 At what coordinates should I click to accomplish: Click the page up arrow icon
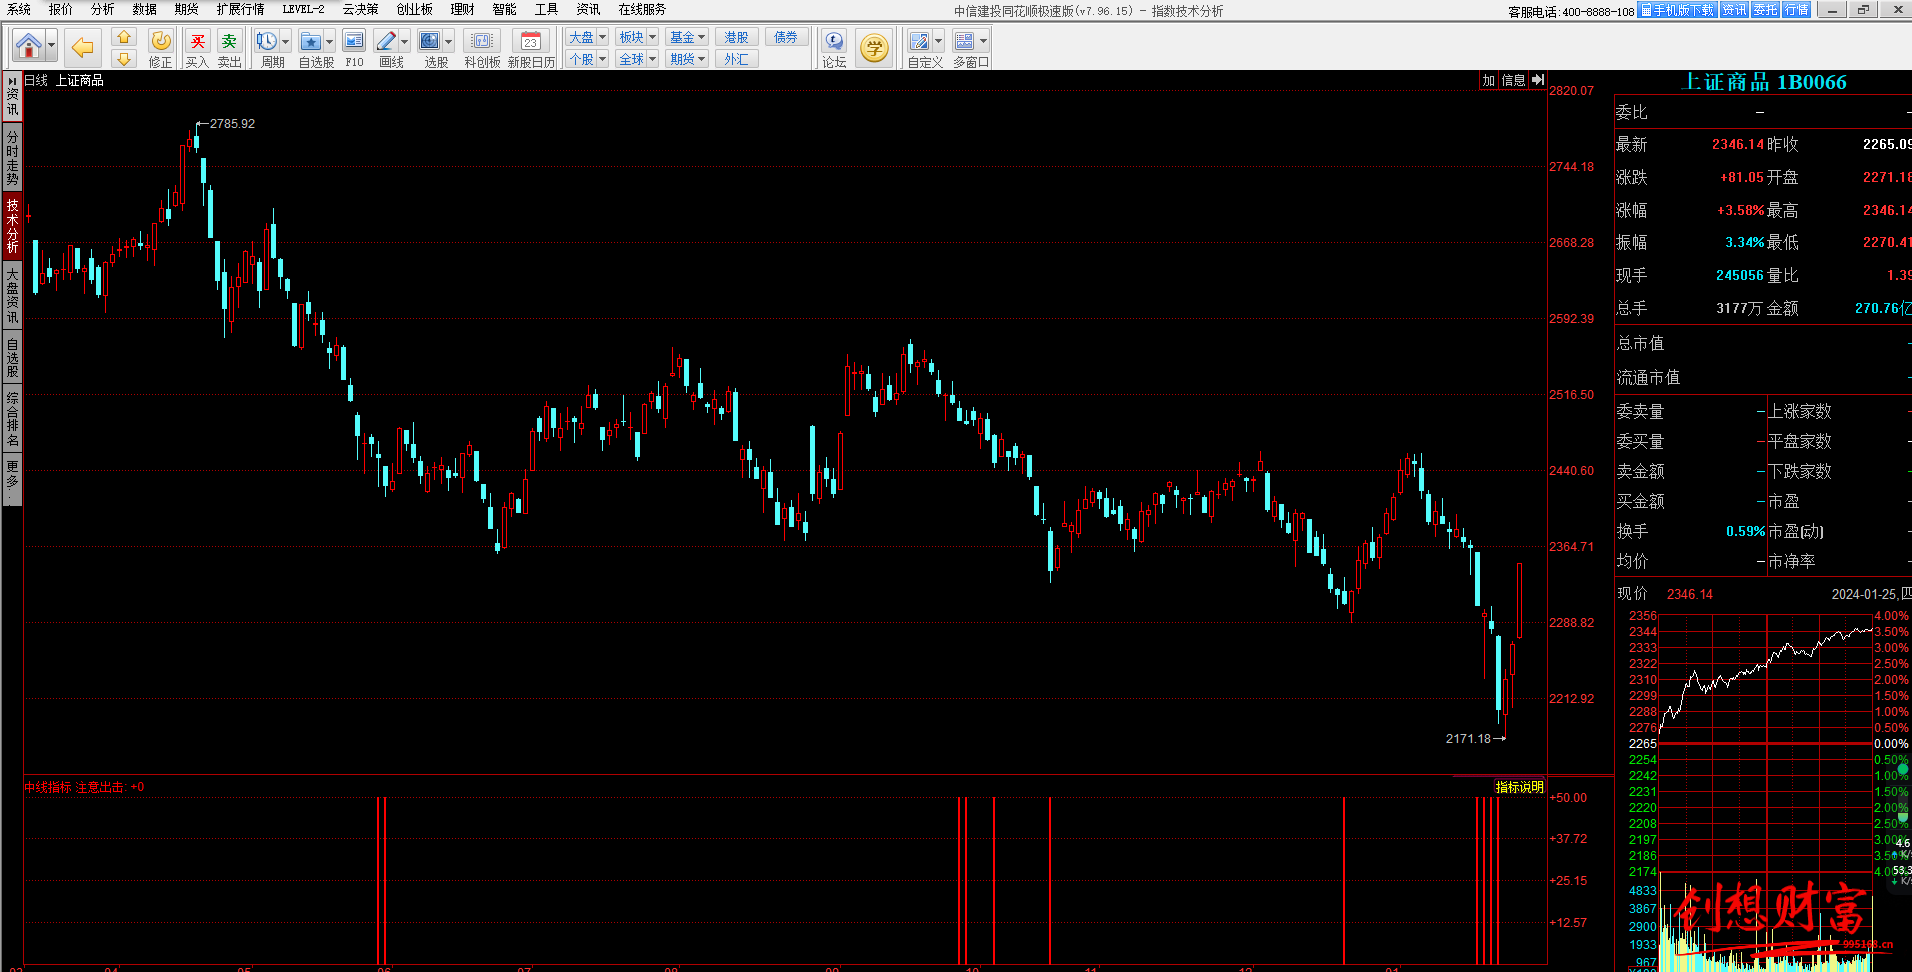click(x=124, y=37)
